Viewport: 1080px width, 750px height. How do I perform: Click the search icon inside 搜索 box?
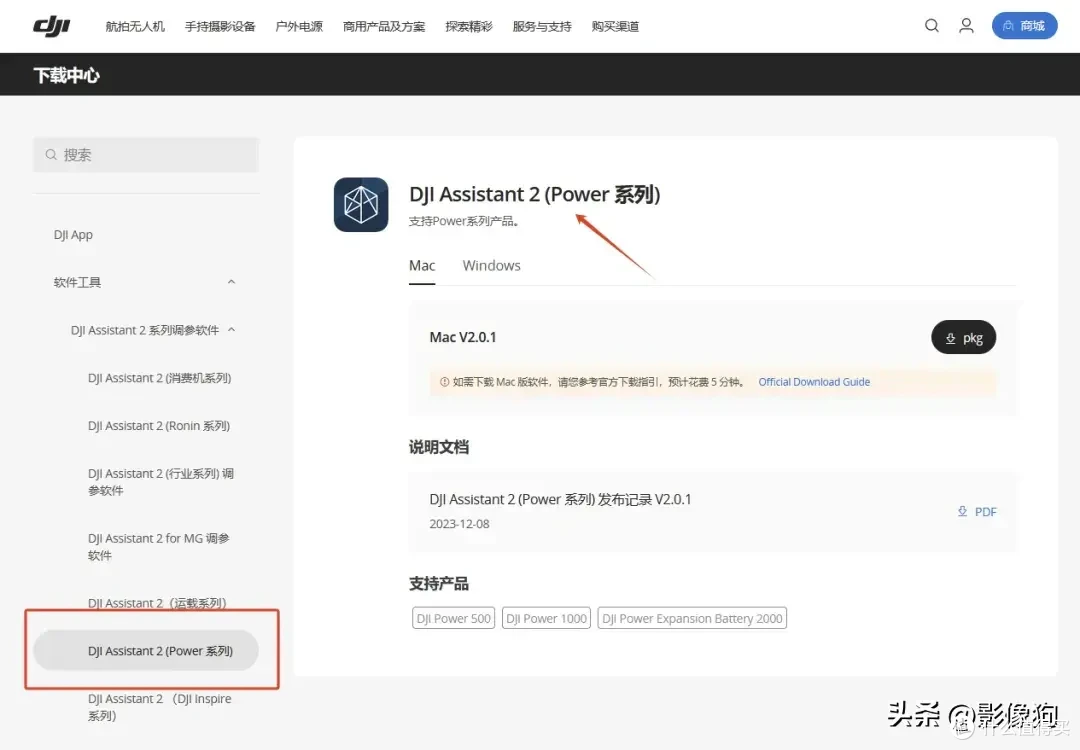[51, 155]
